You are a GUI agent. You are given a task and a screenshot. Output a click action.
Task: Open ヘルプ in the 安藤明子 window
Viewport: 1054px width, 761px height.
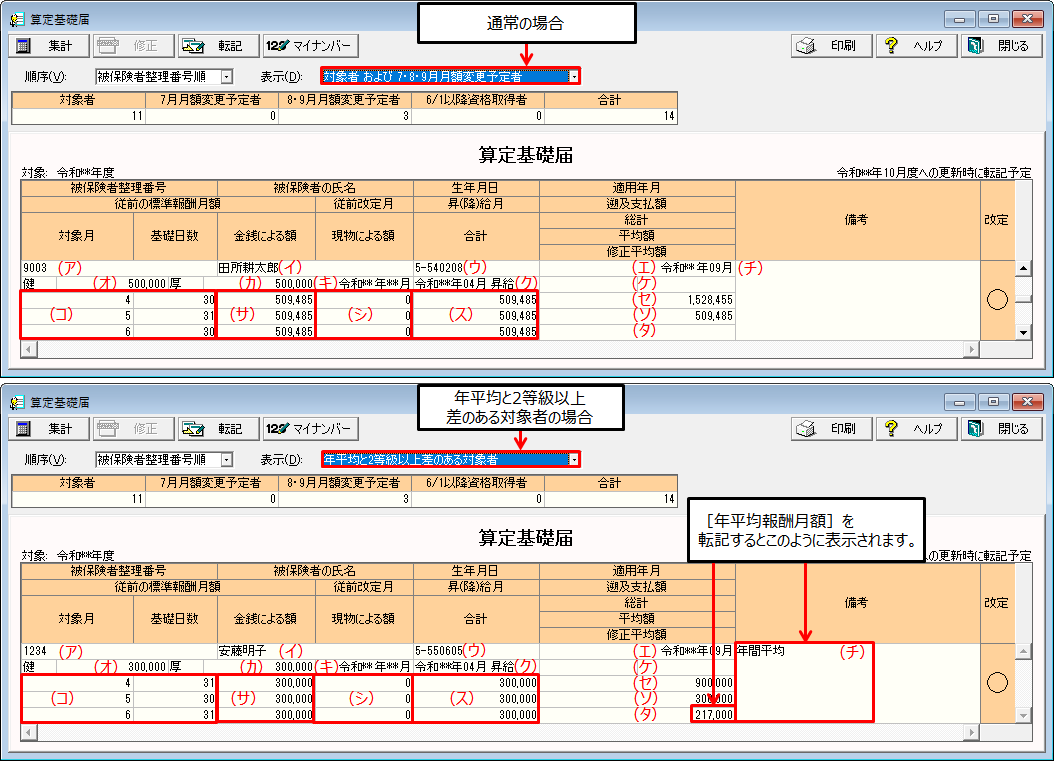[916, 429]
